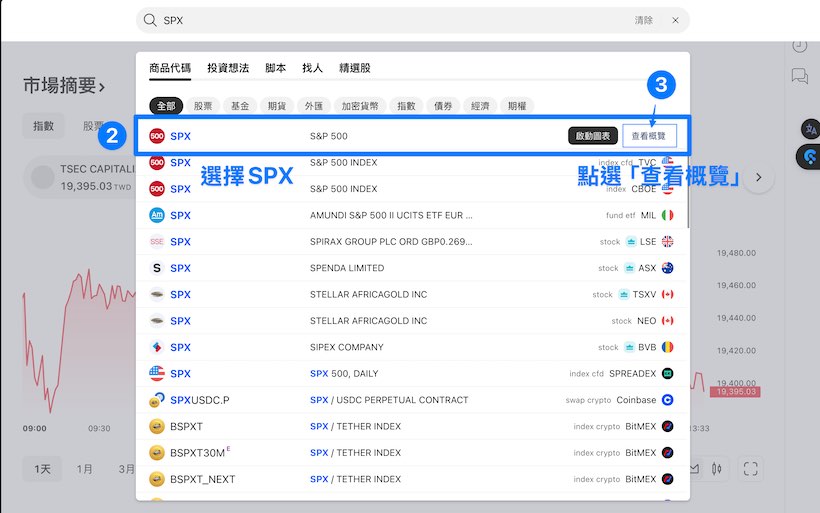The height and width of the screenshot is (513, 820).
Task: Open the 找人 tab
Action: click(x=313, y=68)
